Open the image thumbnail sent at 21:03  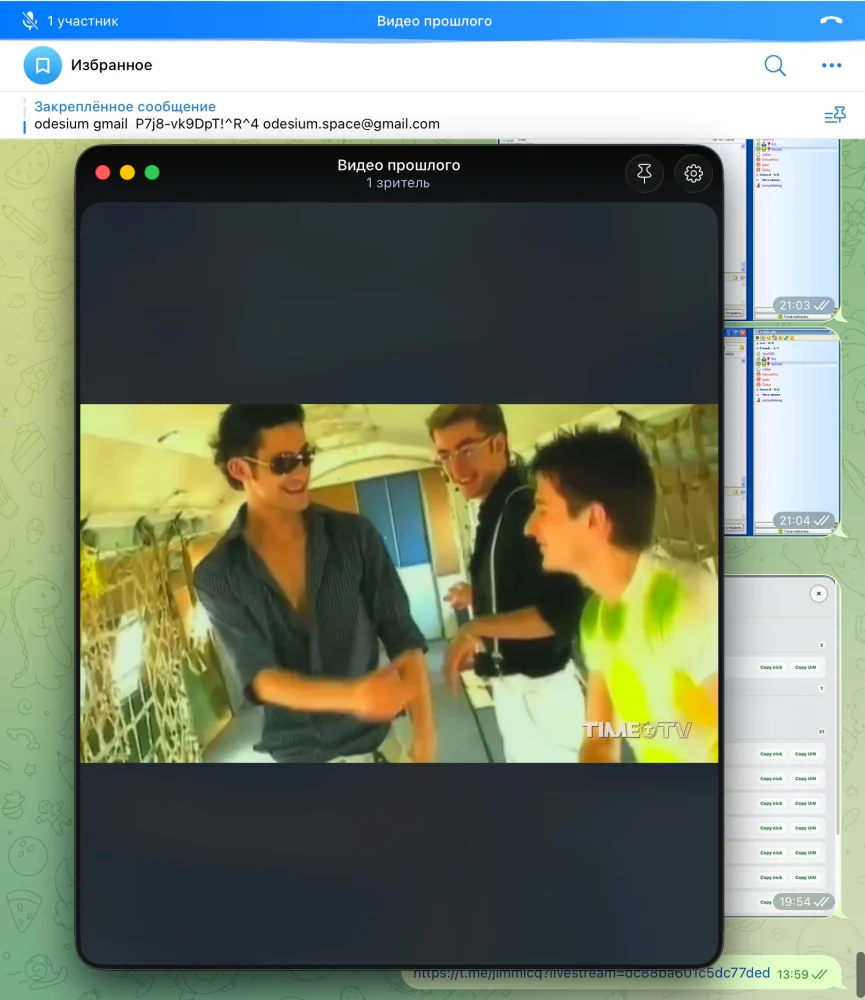(782, 230)
